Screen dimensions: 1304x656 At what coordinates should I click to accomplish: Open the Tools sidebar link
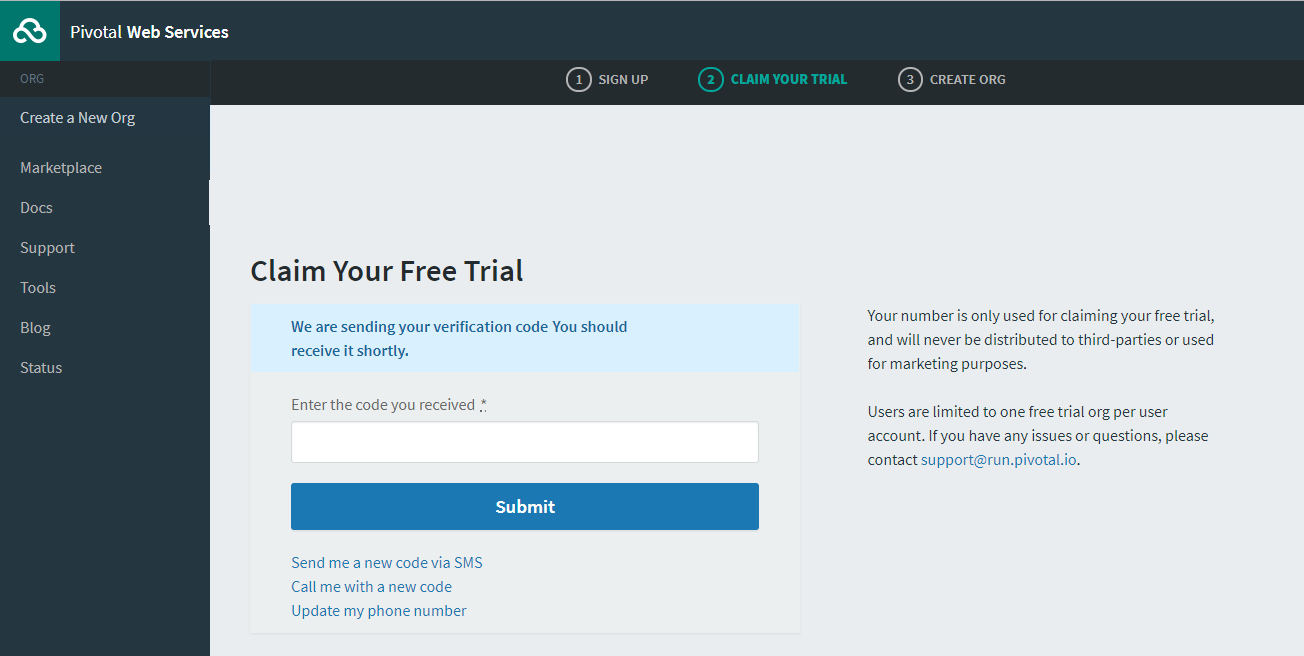[38, 288]
